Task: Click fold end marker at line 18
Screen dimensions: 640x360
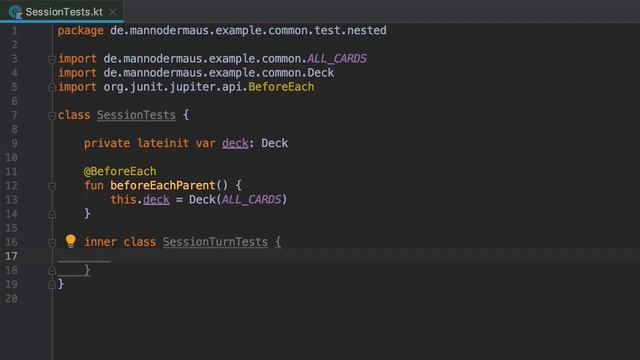Action: [52, 271]
